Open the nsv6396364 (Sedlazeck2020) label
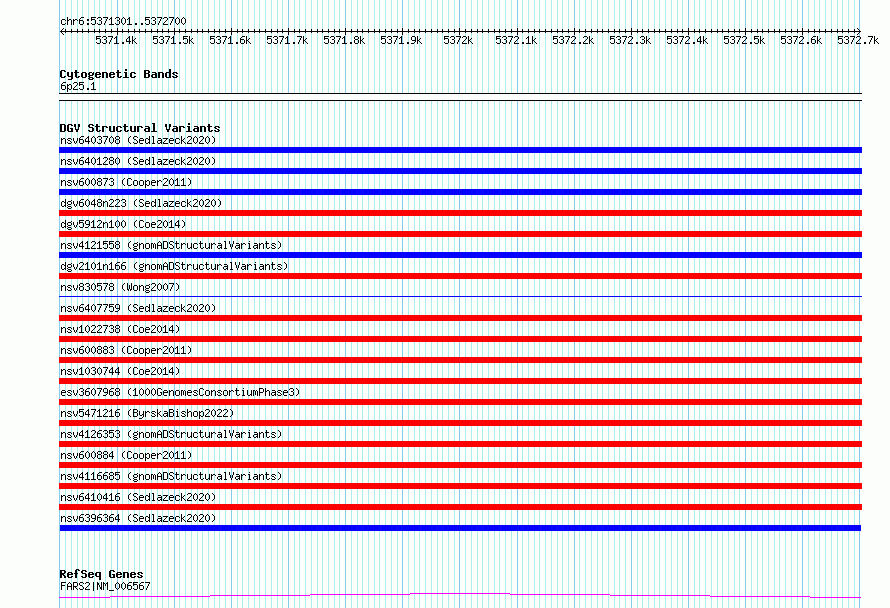This screenshot has height=608, width=890. (138, 518)
